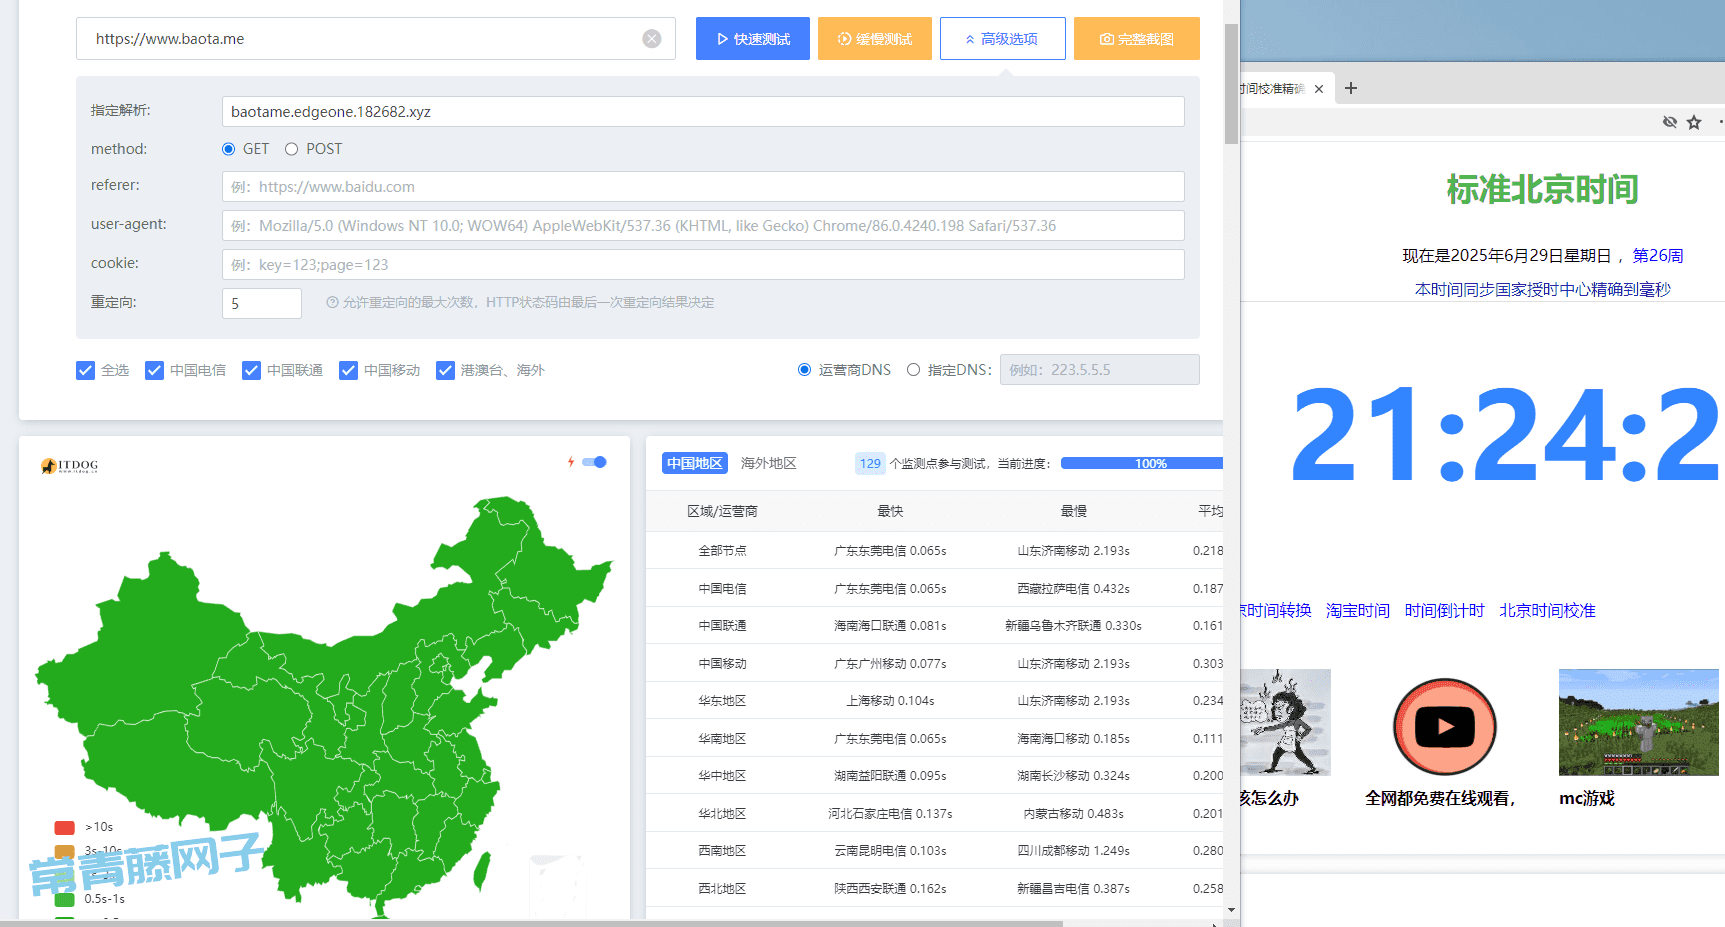Select the 运营商DNS radio
The image size is (1725, 927).
tap(804, 370)
